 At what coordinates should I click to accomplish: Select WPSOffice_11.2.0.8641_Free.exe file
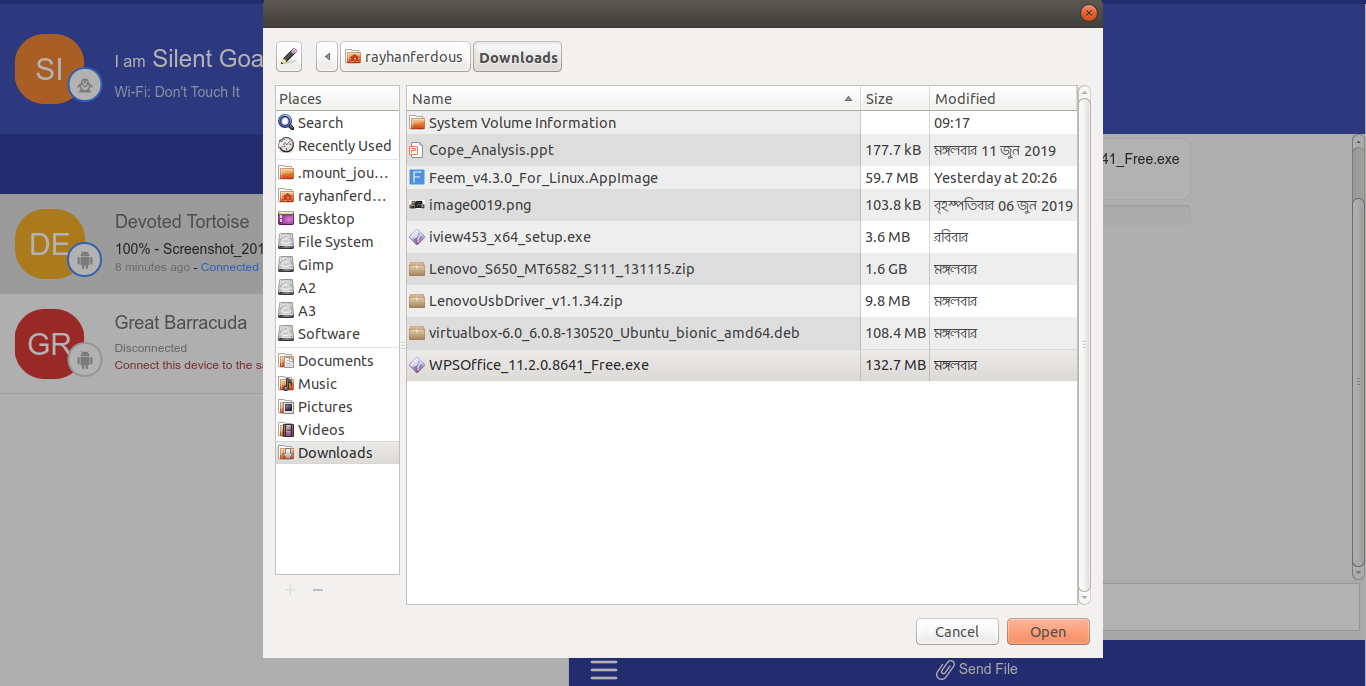pyautogui.click(x=741, y=365)
